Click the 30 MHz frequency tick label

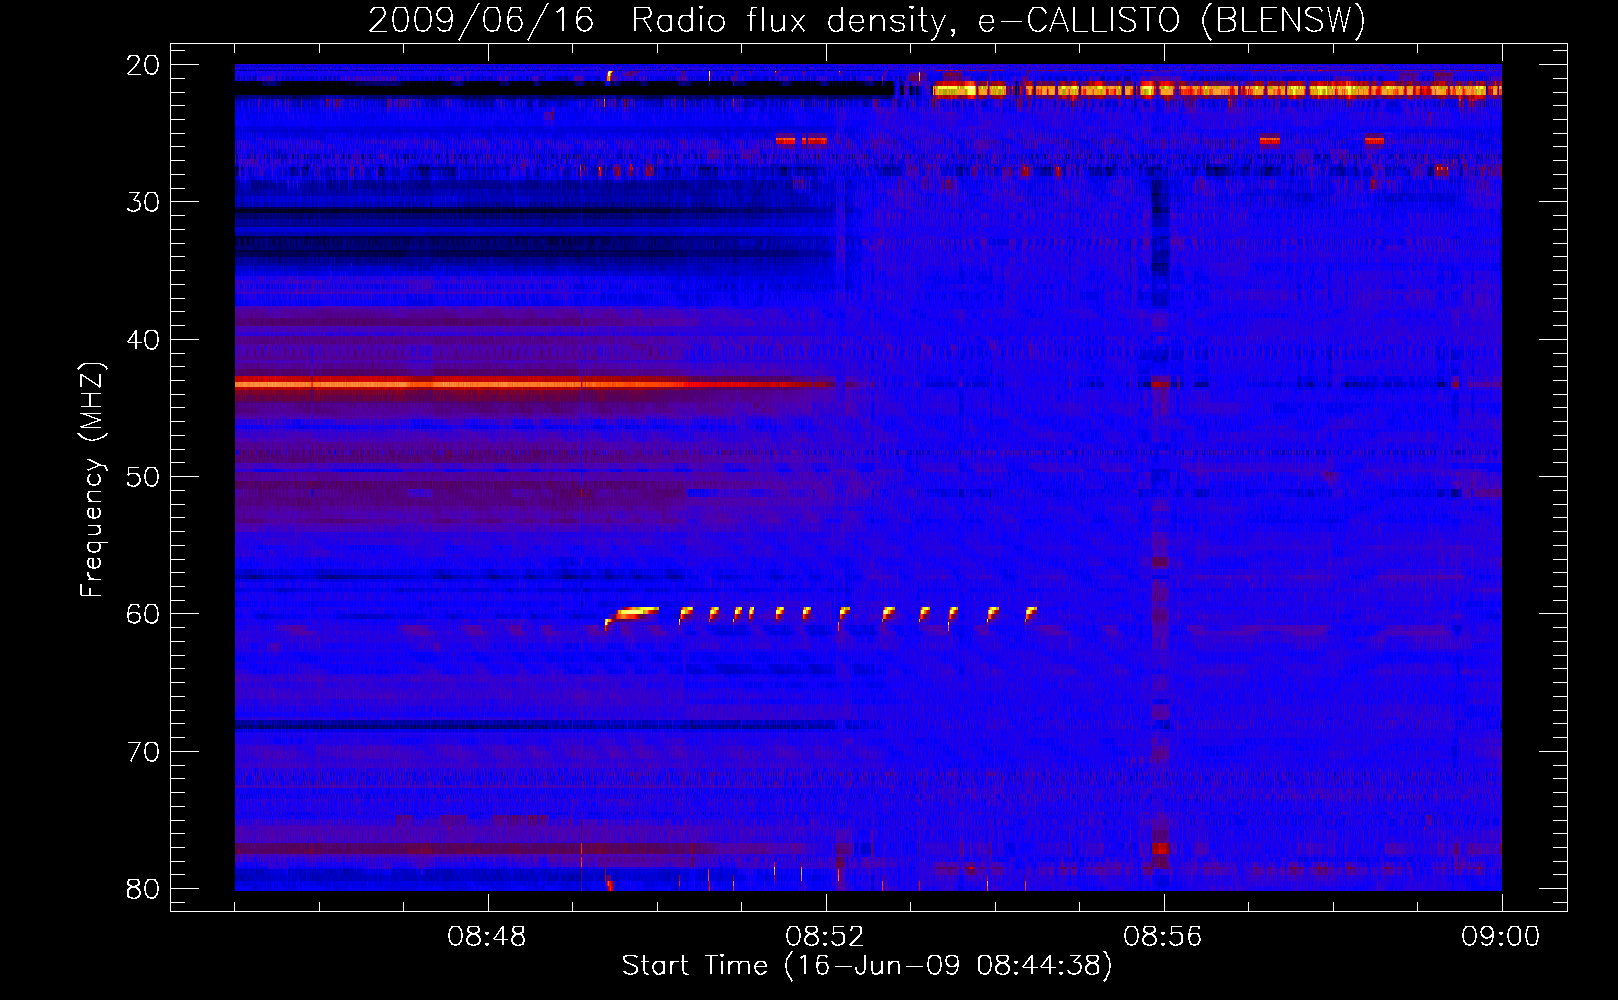click(x=143, y=202)
